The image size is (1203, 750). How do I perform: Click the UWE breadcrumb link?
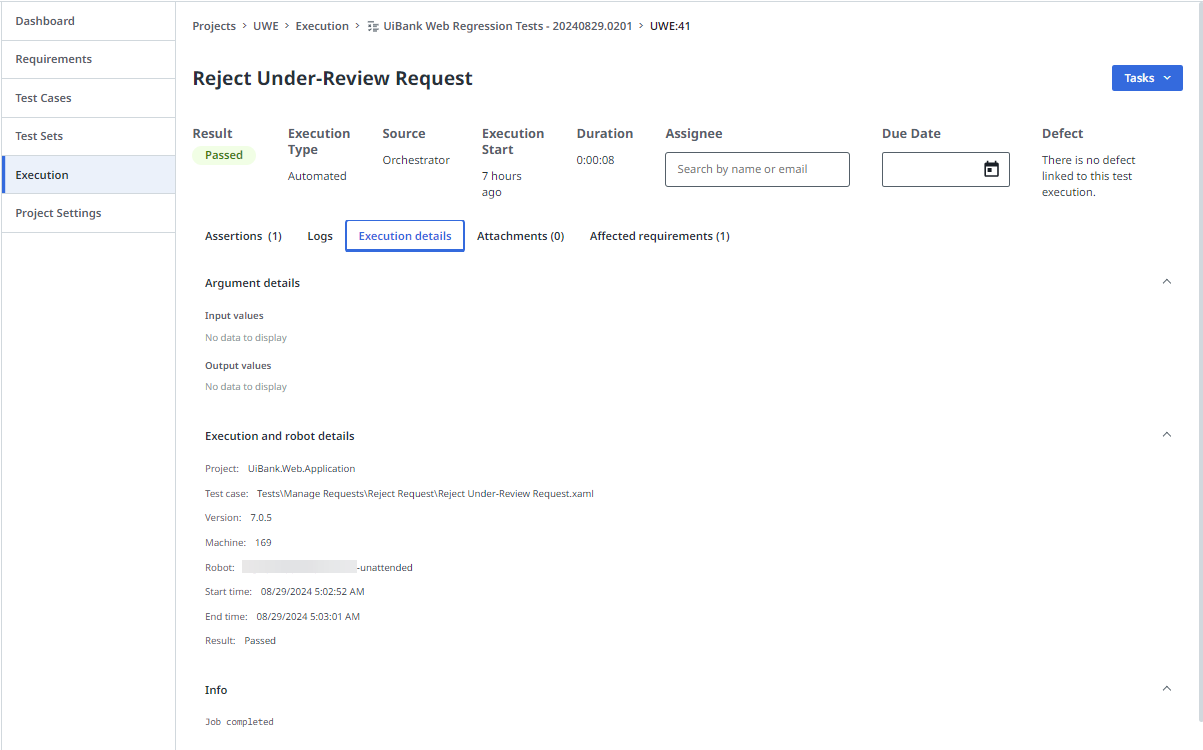pyautogui.click(x=265, y=25)
